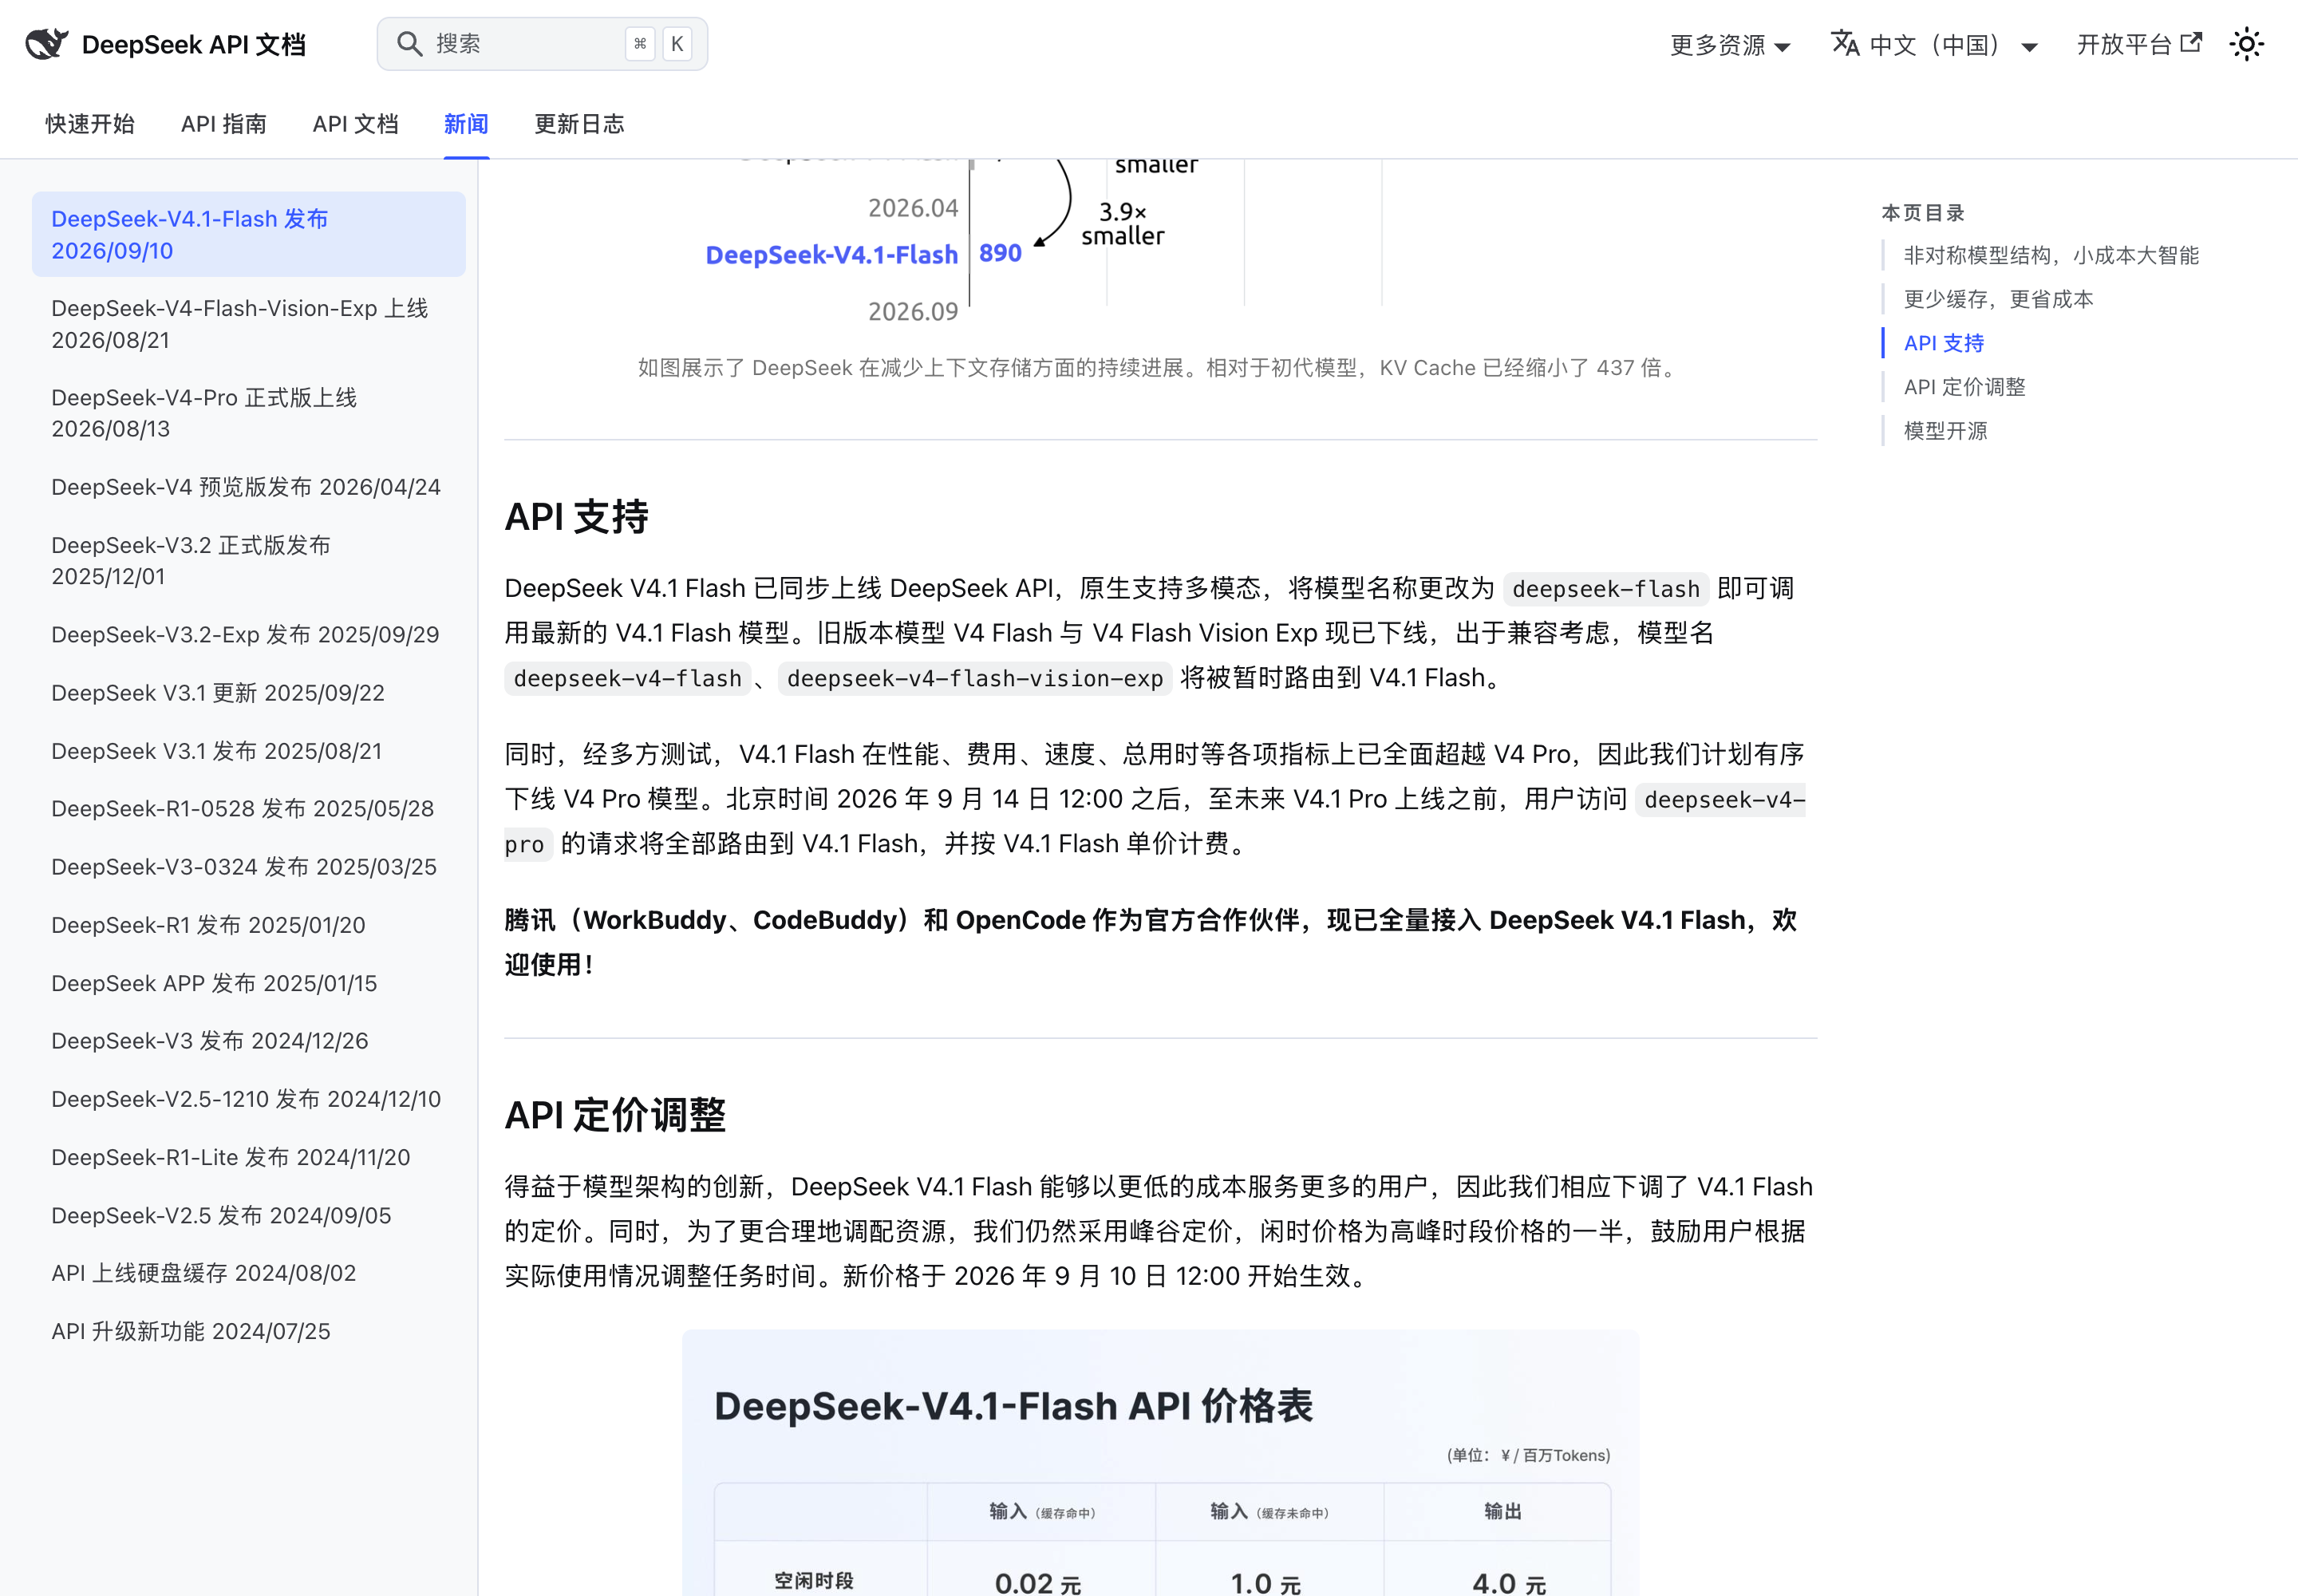Focus the 搜索 search field
Viewport: 2298px width, 1596px height.
pyautogui.click(x=542, y=44)
